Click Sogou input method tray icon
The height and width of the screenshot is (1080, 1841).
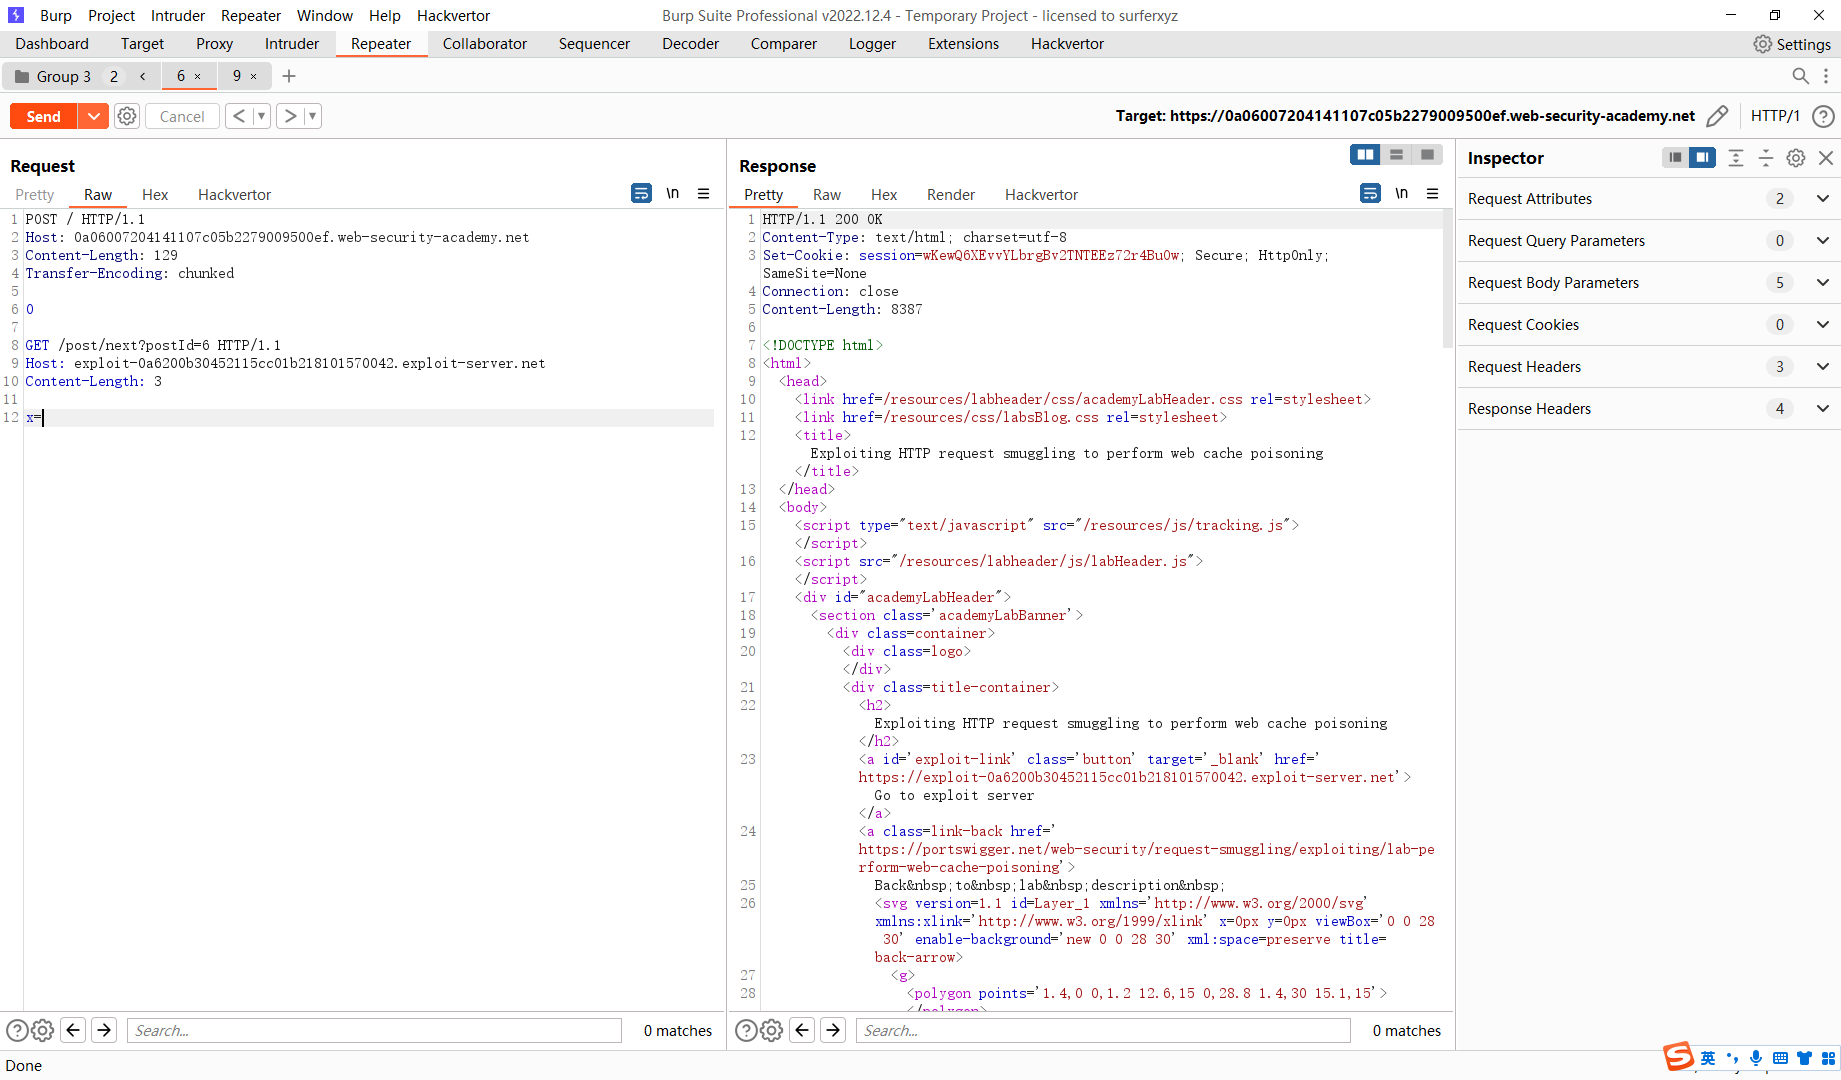tap(1678, 1056)
